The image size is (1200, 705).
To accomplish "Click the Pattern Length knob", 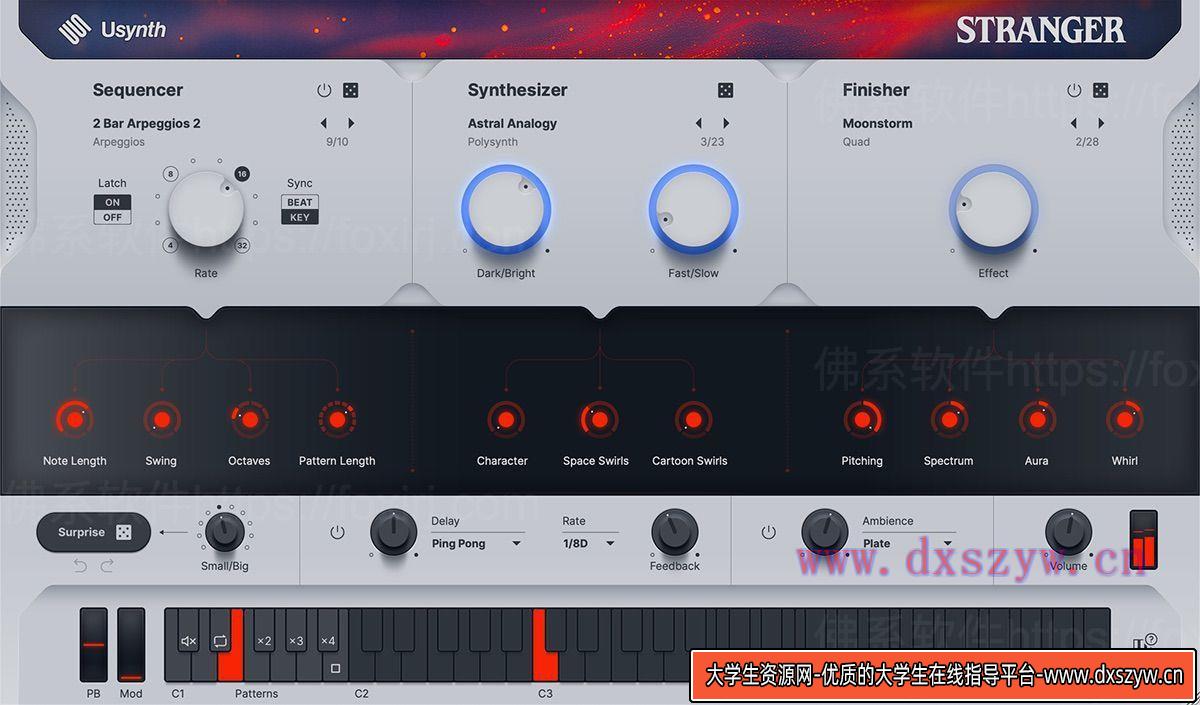I will 337,419.
